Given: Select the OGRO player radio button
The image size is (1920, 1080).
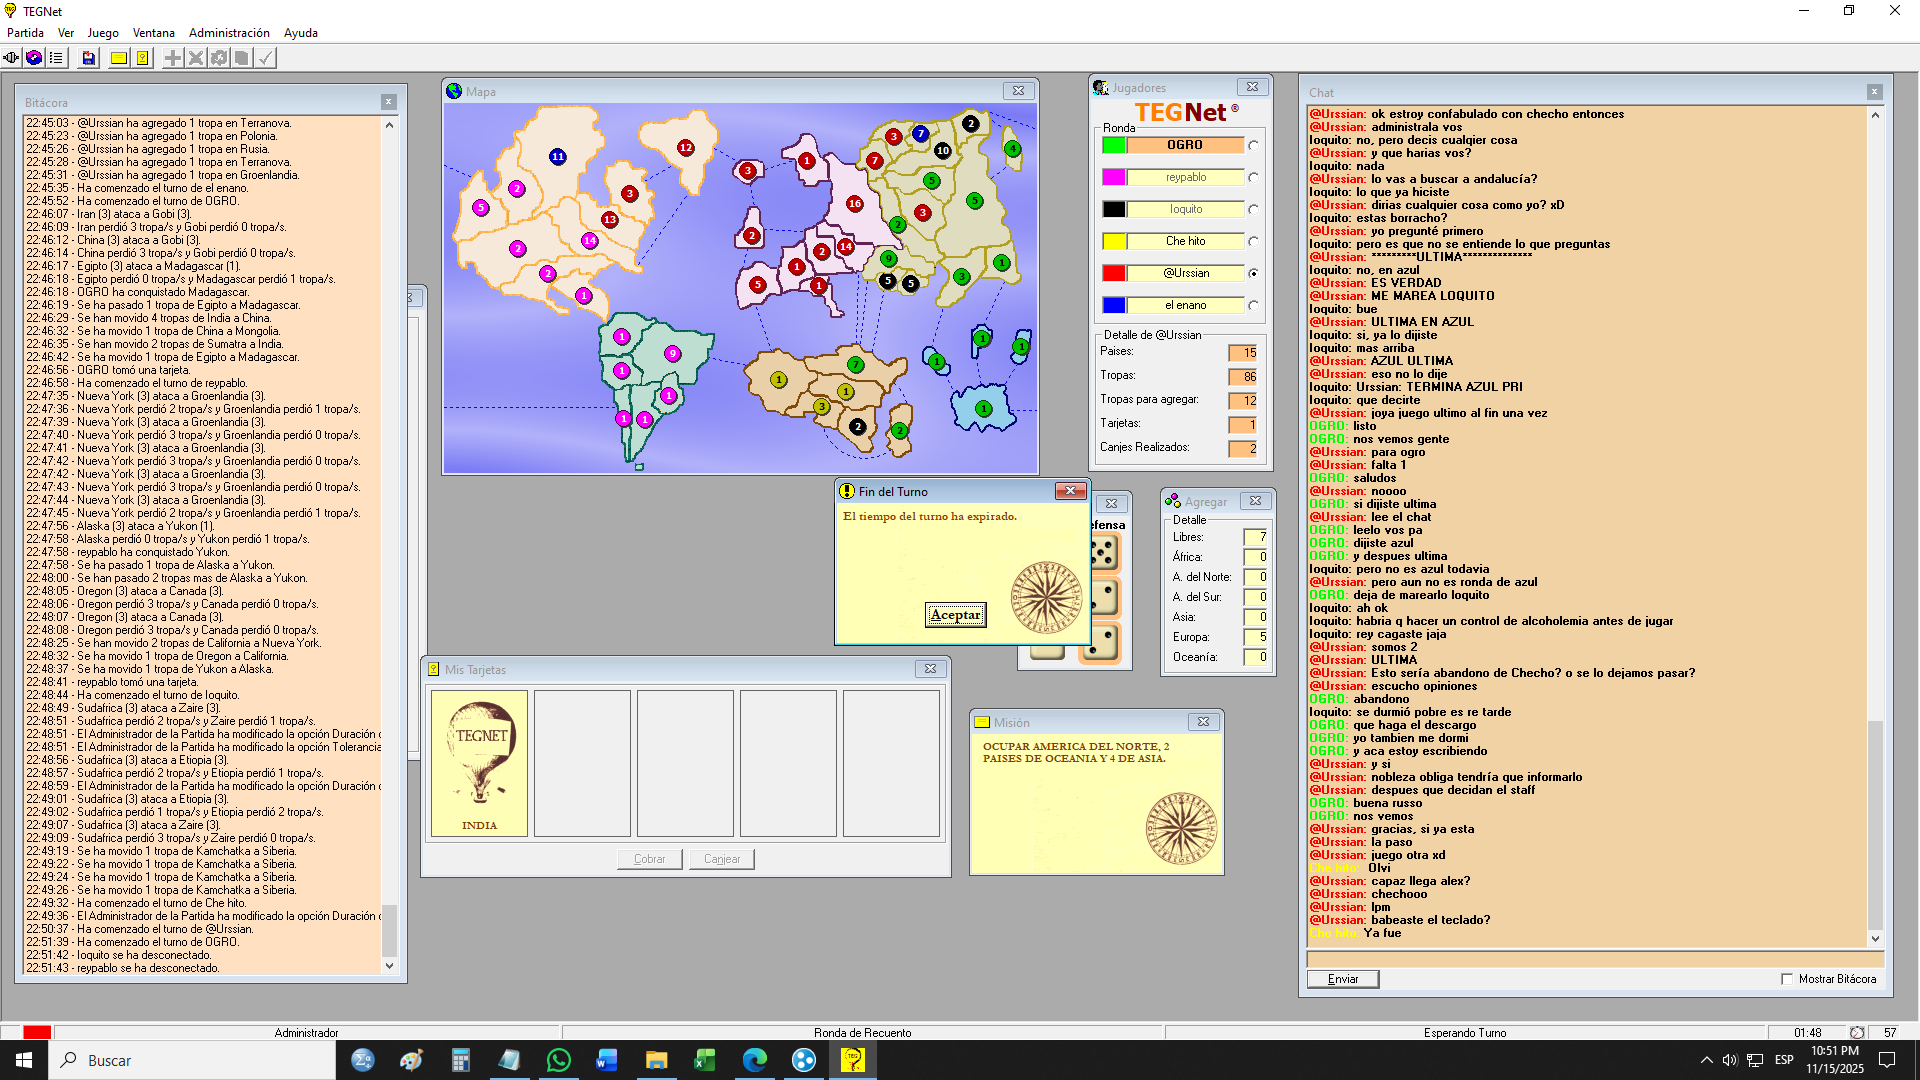Looking at the screenshot, I should (1253, 146).
